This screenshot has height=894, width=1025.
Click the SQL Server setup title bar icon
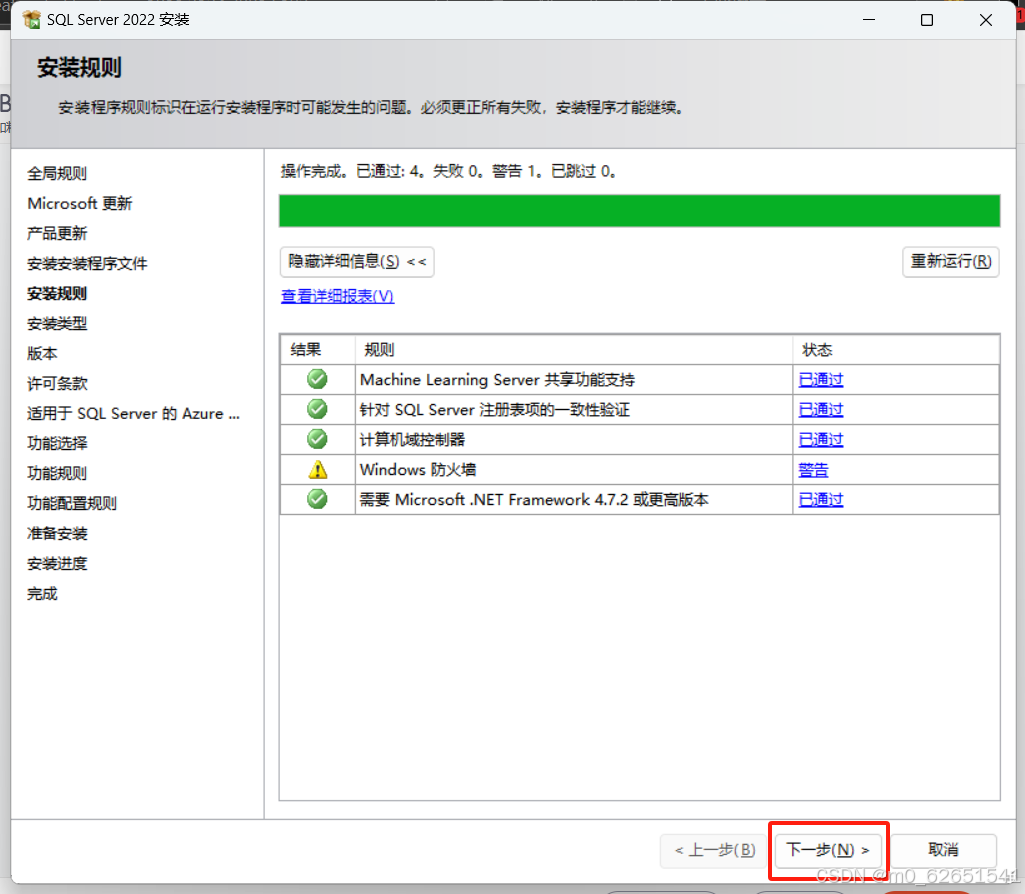(31, 20)
